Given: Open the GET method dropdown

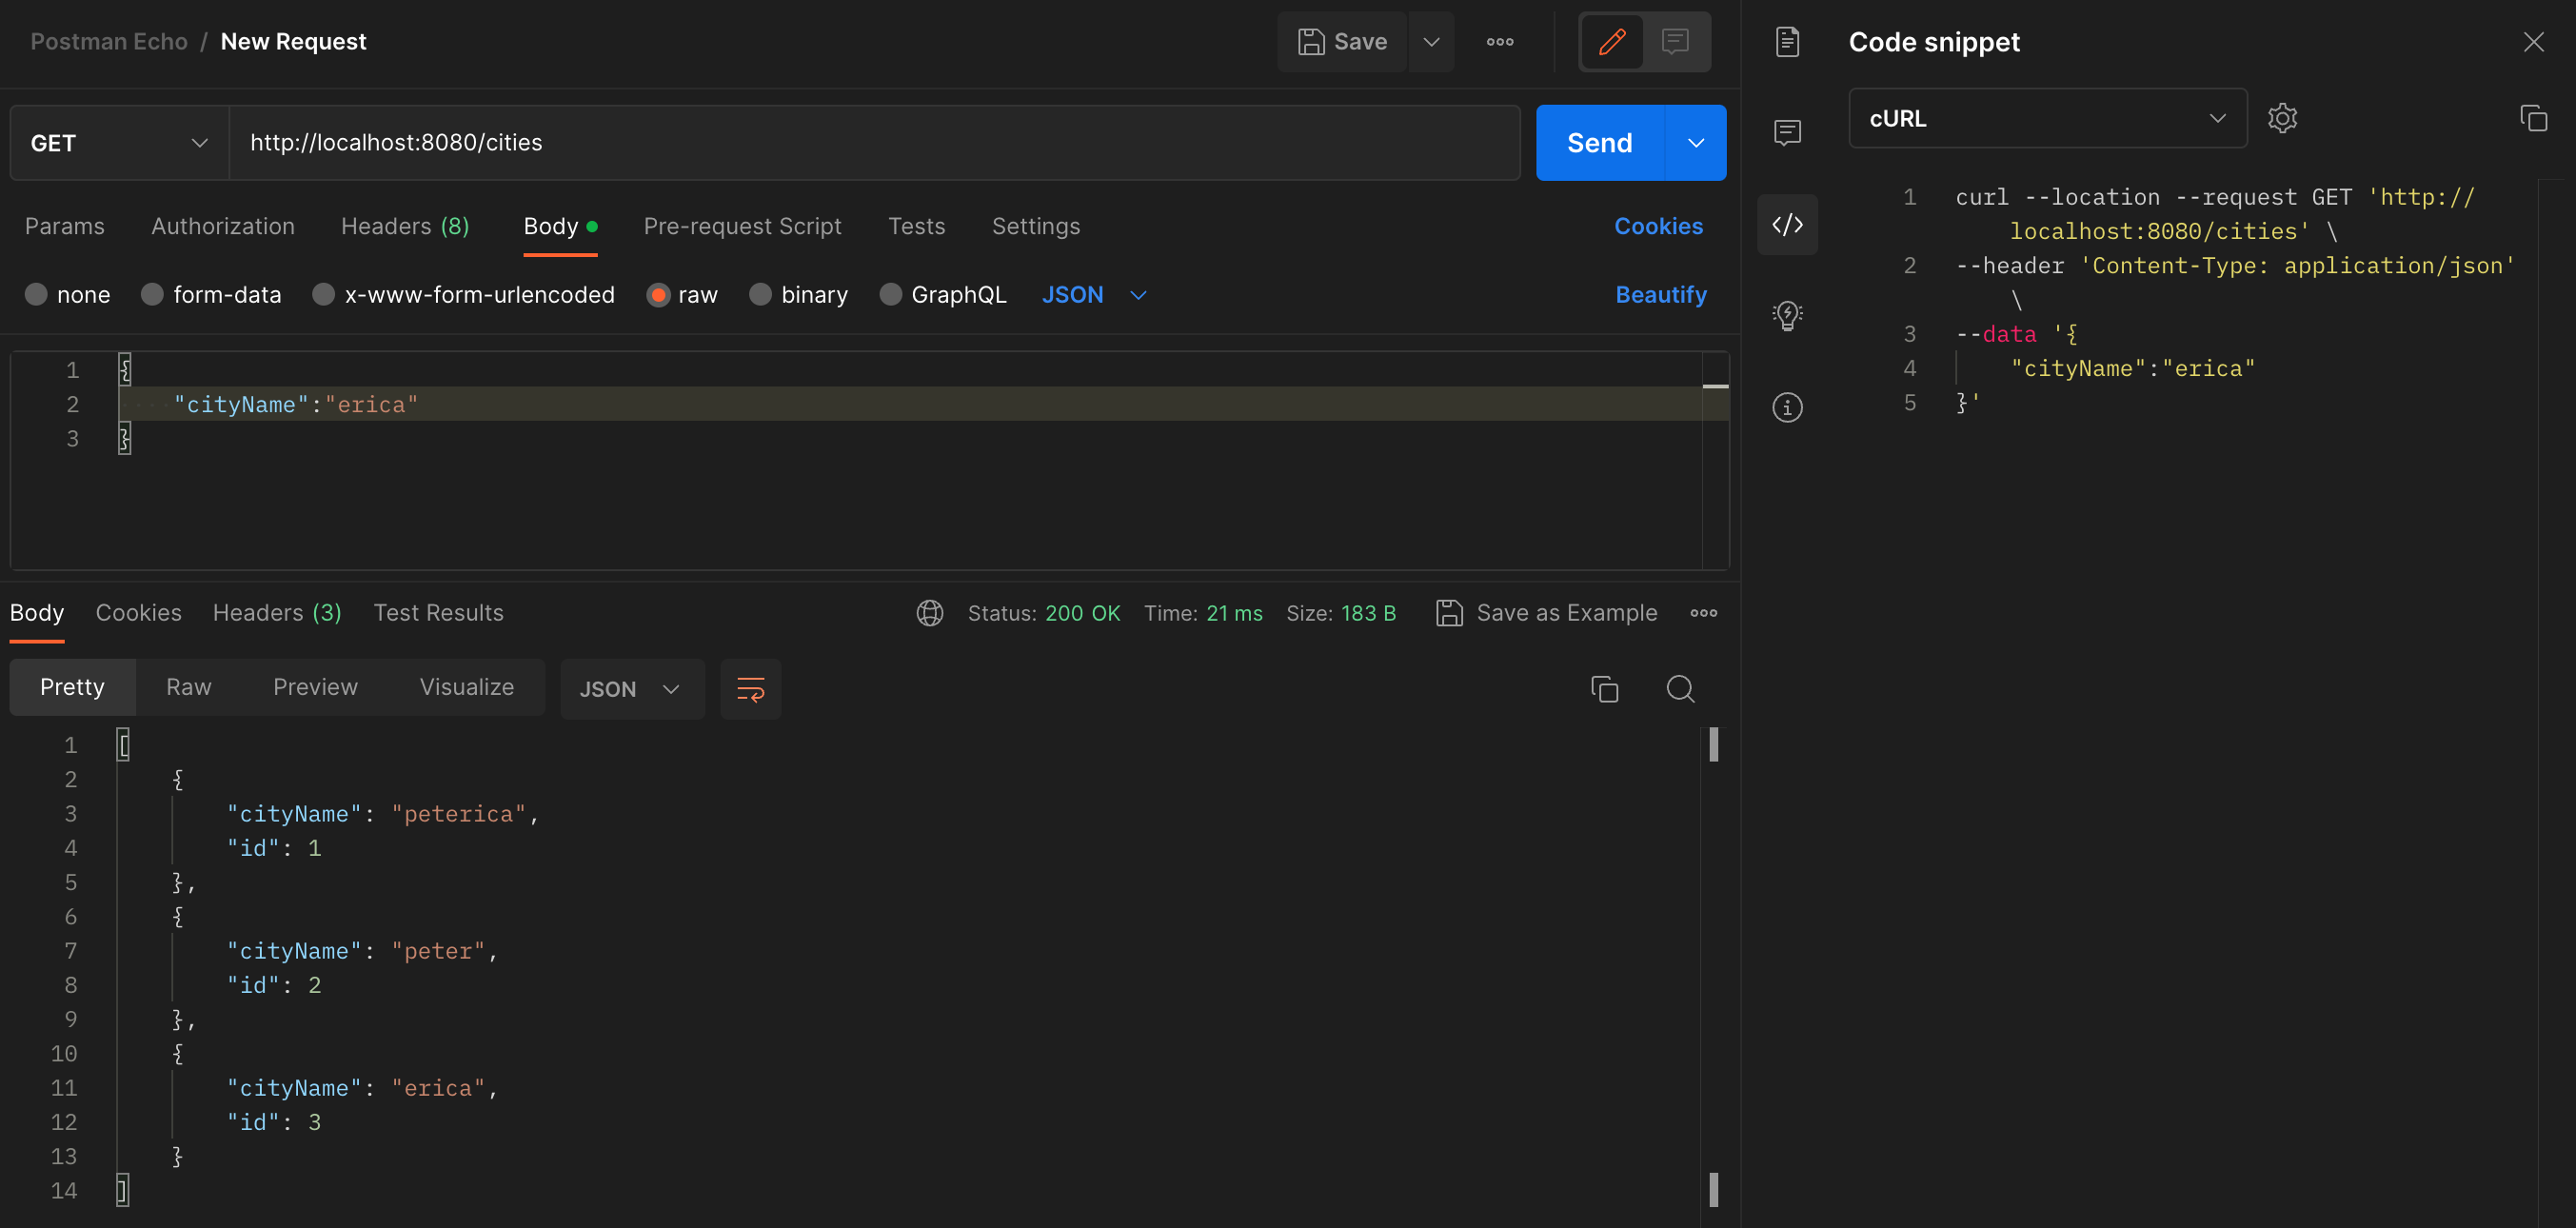Looking at the screenshot, I should [119, 143].
